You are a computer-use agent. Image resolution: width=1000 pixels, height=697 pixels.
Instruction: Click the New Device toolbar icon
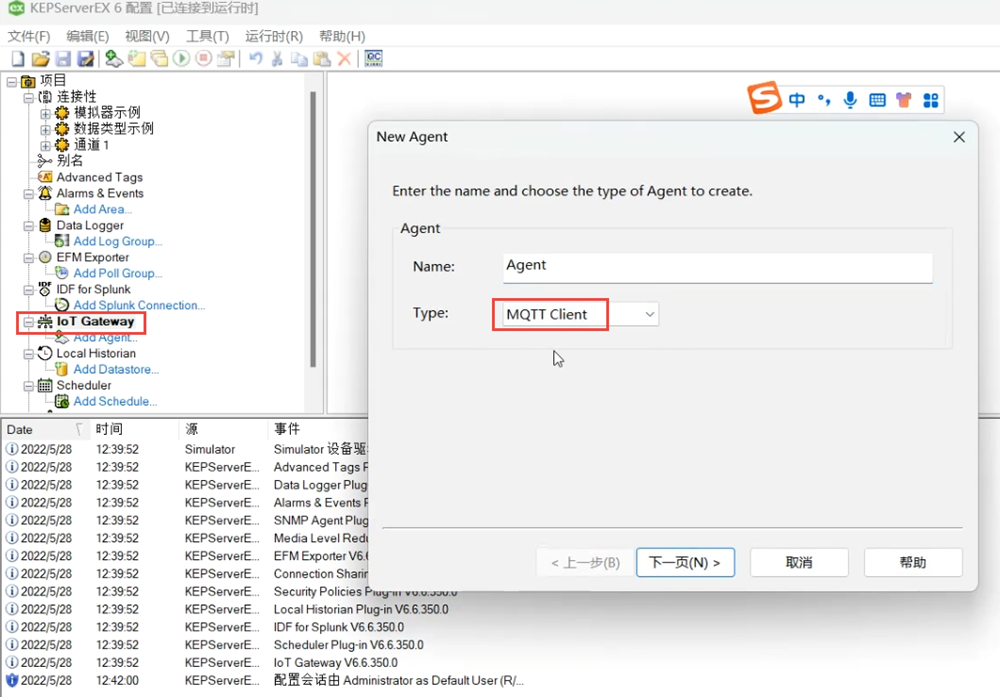point(136,59)
